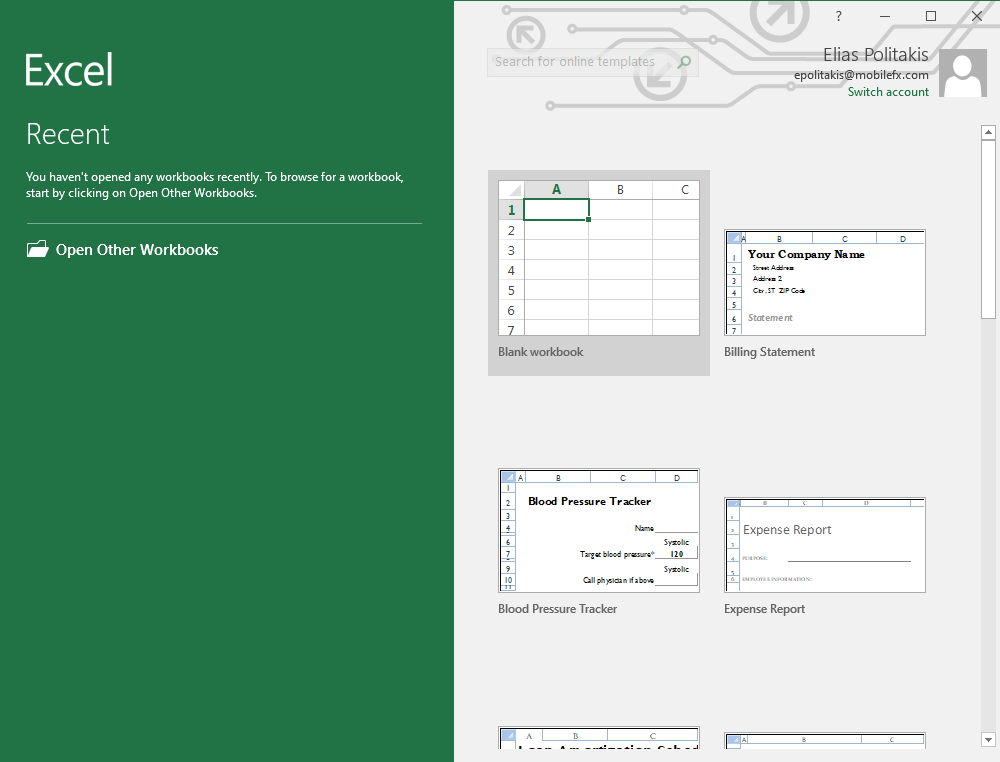Click the folder icon beside Open Other Workbooks
The height and width of the screenshot is (762, 1000).
tap(38, 249)
